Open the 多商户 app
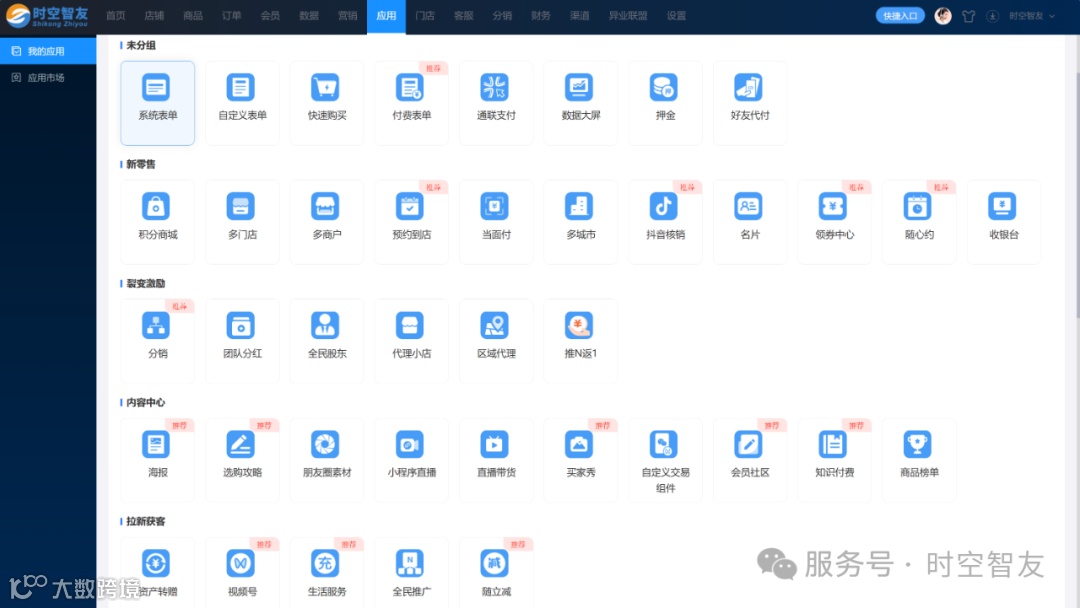 pyautogui.click(x=326, y=222)
